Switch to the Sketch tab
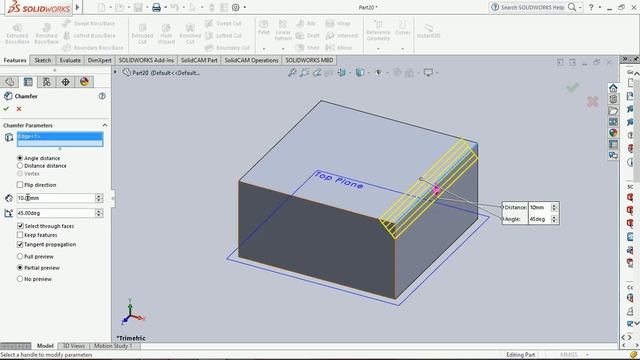This screenshot has width=640, height=360. coord(43,60)
